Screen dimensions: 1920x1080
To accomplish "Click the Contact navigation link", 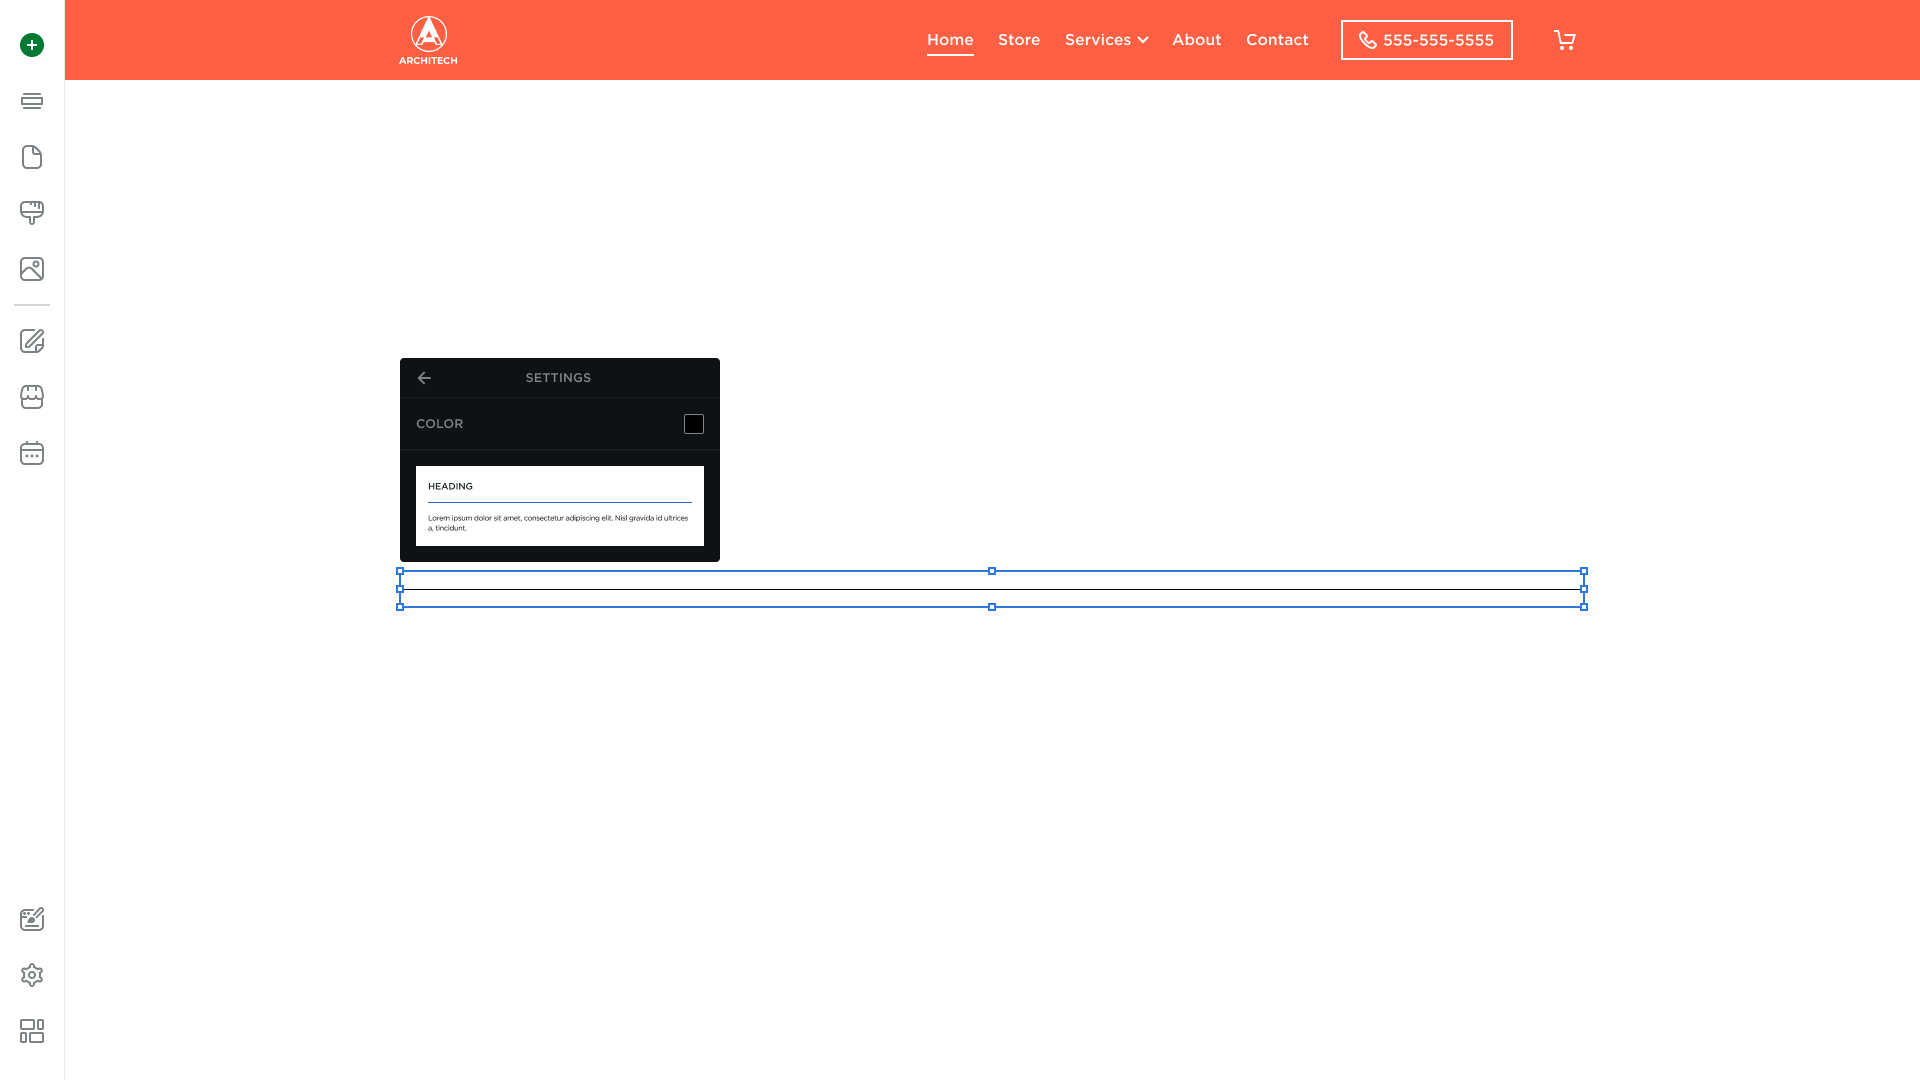I will pos(1277,40).
